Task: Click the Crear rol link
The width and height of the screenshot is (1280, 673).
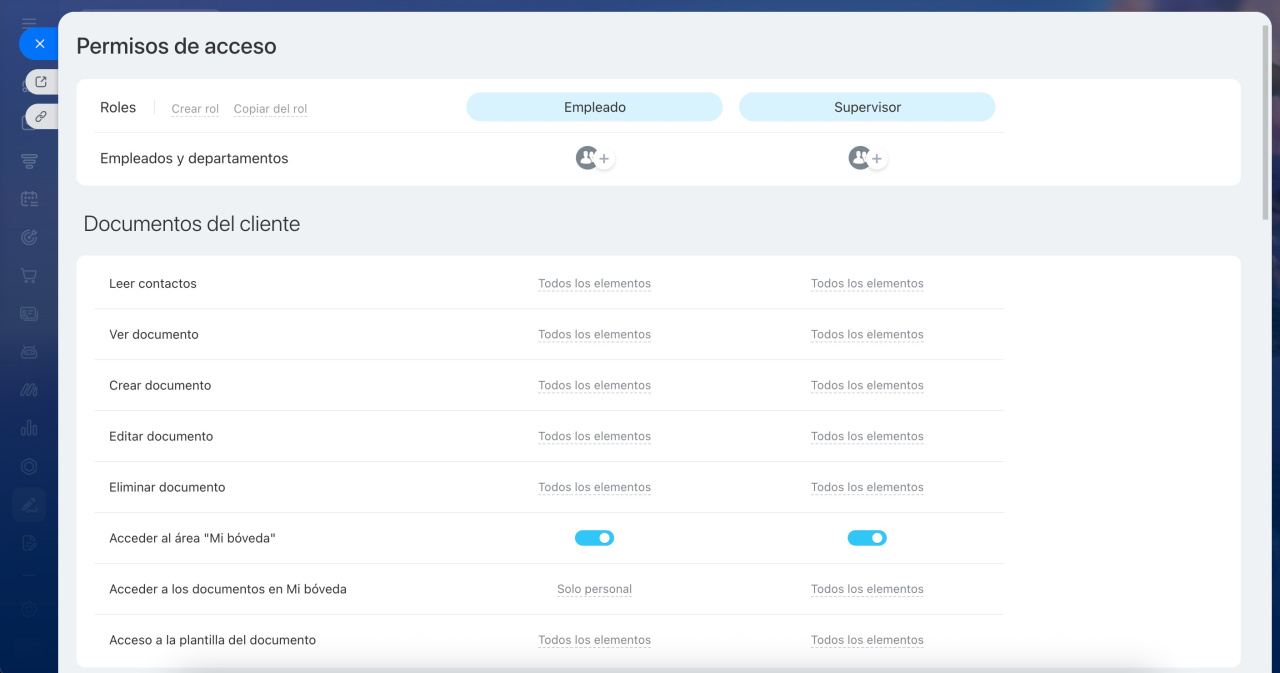Action: tap(195, 109)
